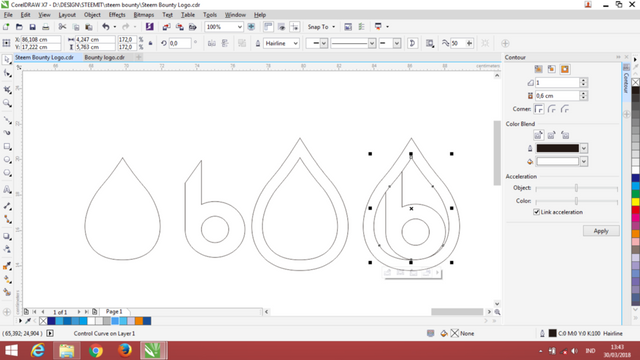
Task: Increase contour steps stepper
Action: click(583, 80)
